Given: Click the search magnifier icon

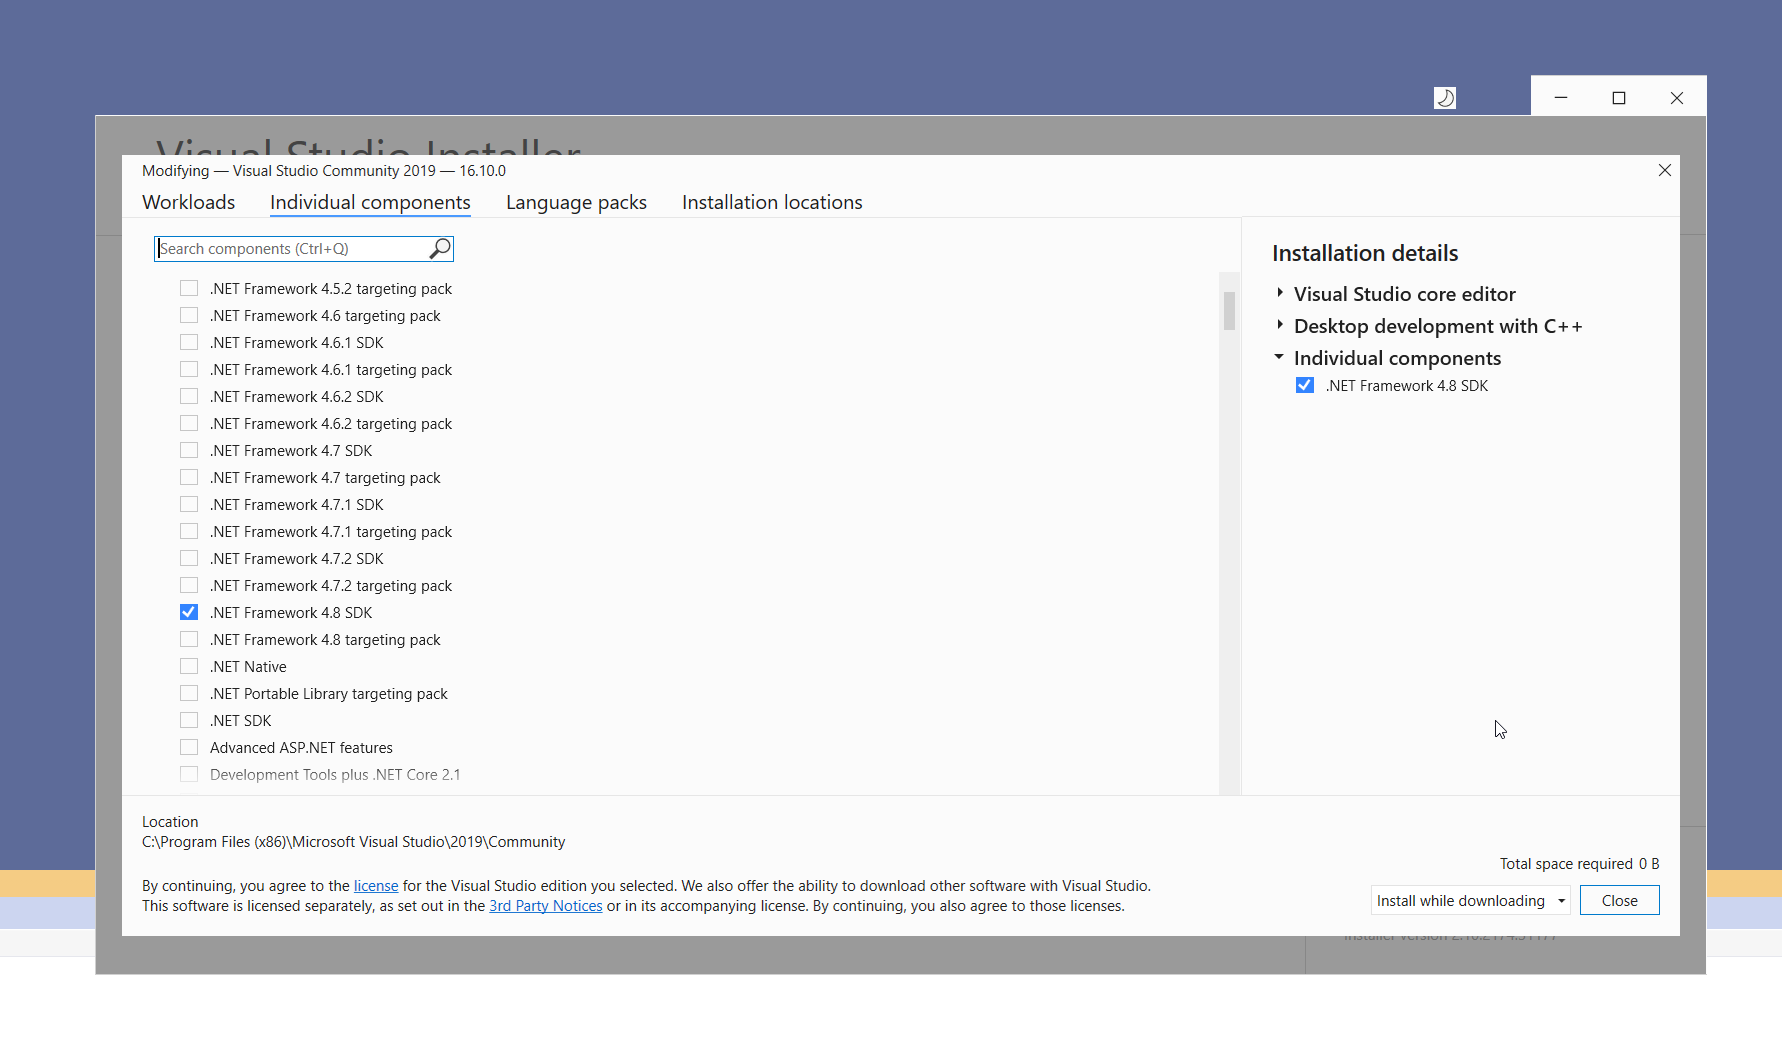Looking at the screenshot, I should (x=440, y=248).
